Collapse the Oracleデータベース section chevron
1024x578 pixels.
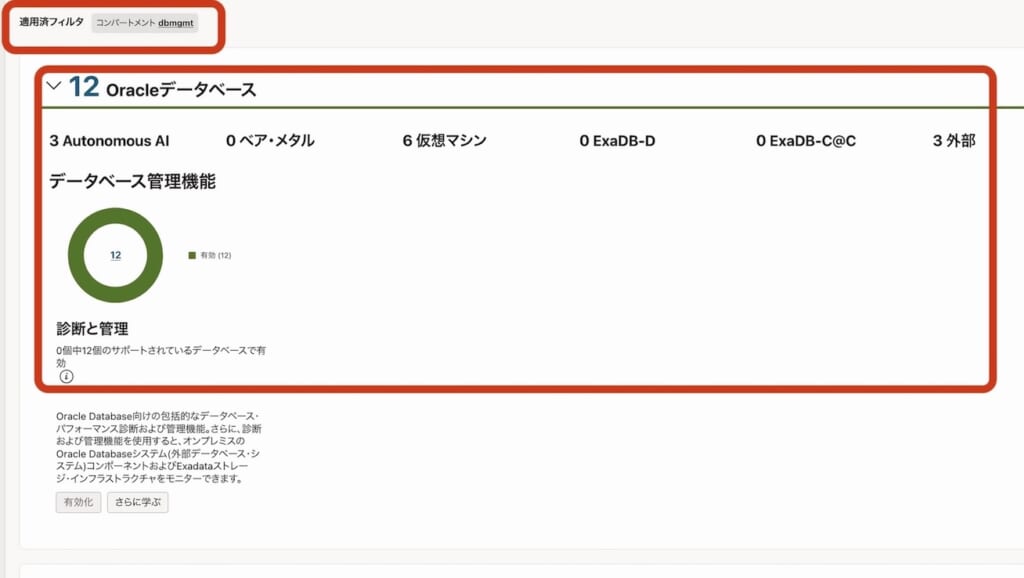pos(54,86)
